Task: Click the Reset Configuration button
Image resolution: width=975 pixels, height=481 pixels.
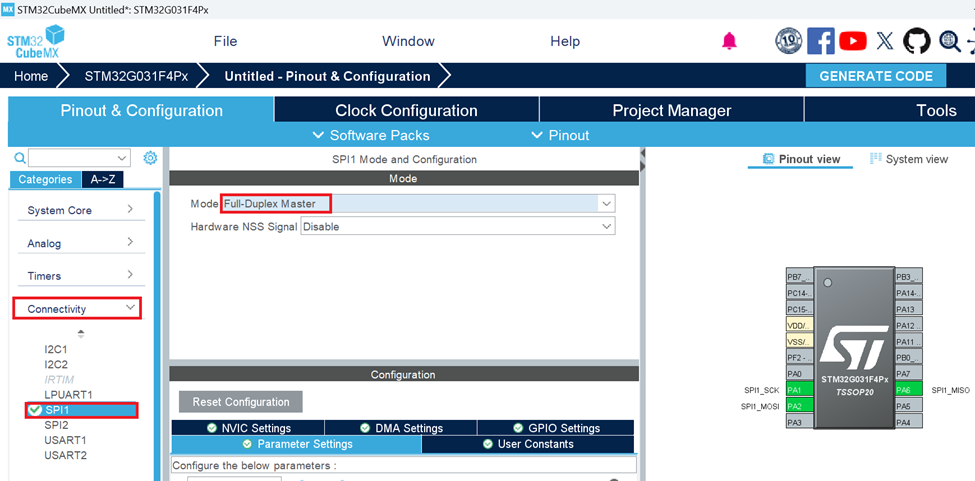Action: (241, 401)
